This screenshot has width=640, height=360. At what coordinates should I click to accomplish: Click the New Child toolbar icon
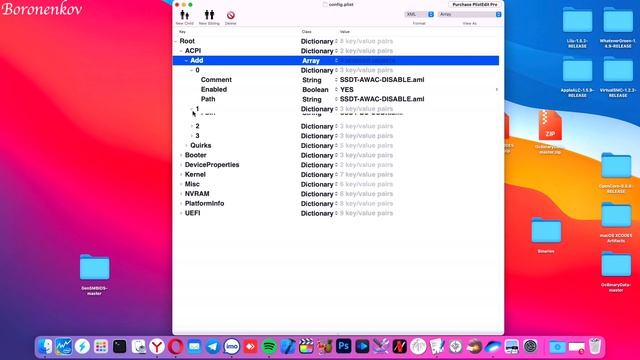tap(184, 16)
